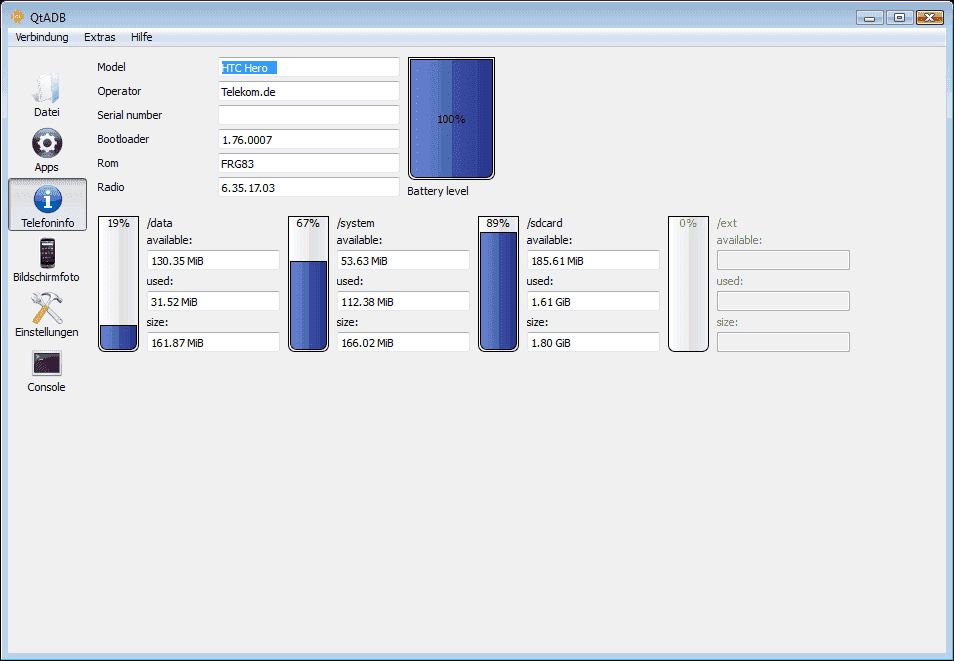Image resolution: width=954 pixels, height=661 pixels.
Task: Click the empty Serial number field
Action: tap(309, 115)
